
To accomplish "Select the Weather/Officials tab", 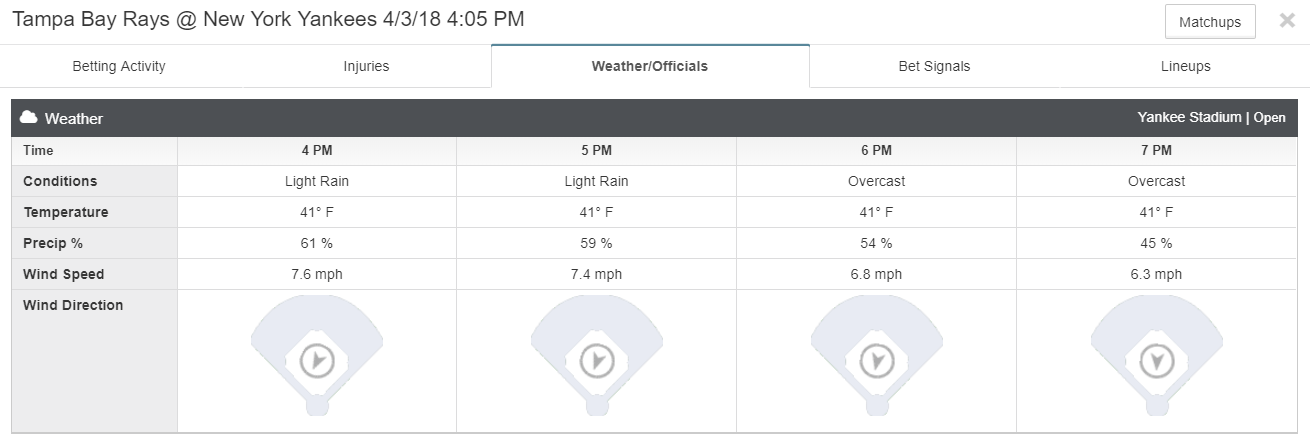I will [650, 66].
